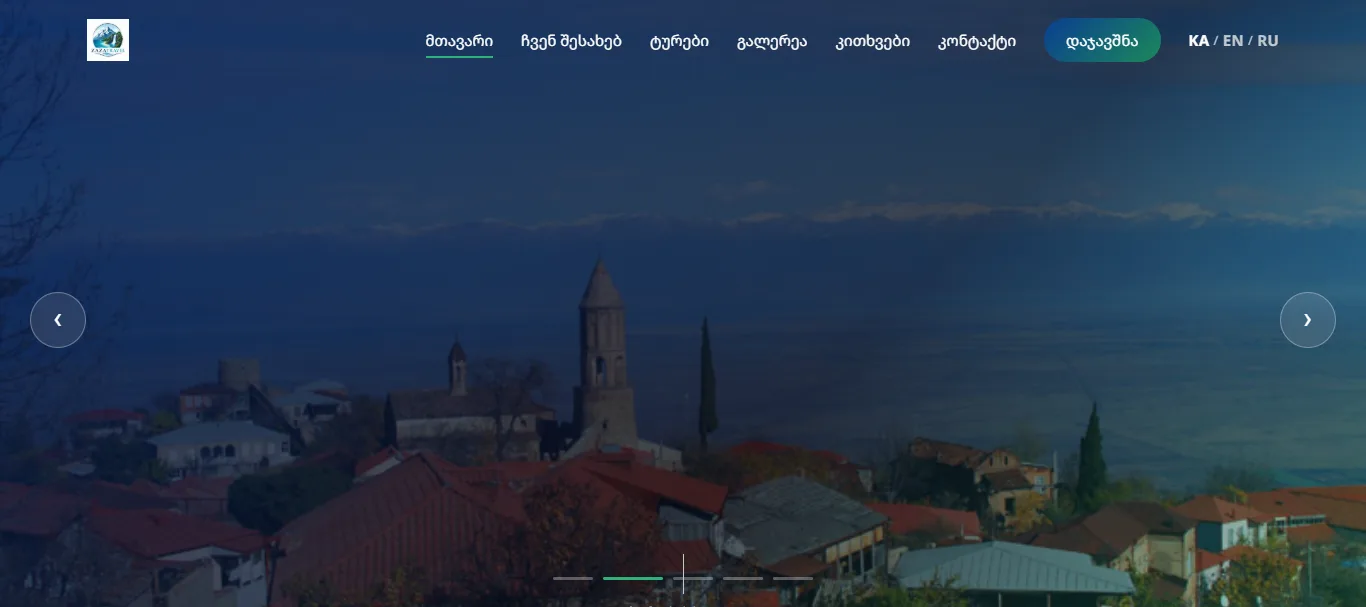Select the last carousel slide indicator

click(793, 578)
